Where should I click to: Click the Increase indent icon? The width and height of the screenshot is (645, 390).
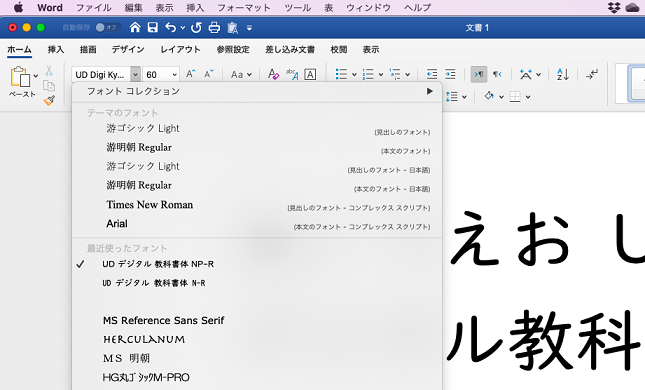450,74
